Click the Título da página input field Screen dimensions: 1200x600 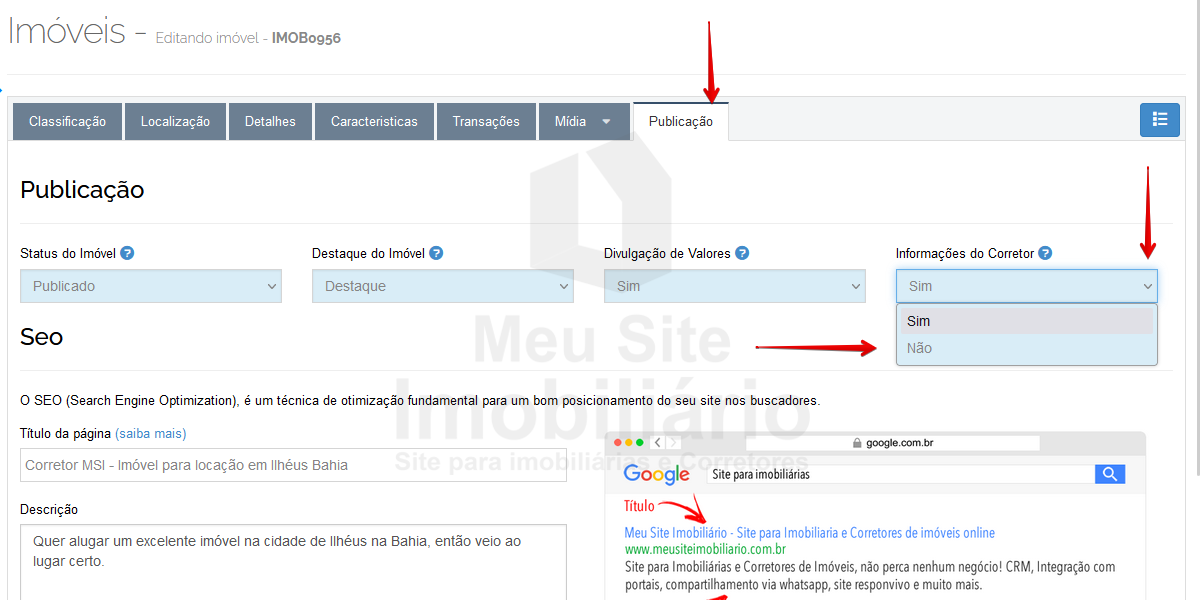[x=293, y=465]
